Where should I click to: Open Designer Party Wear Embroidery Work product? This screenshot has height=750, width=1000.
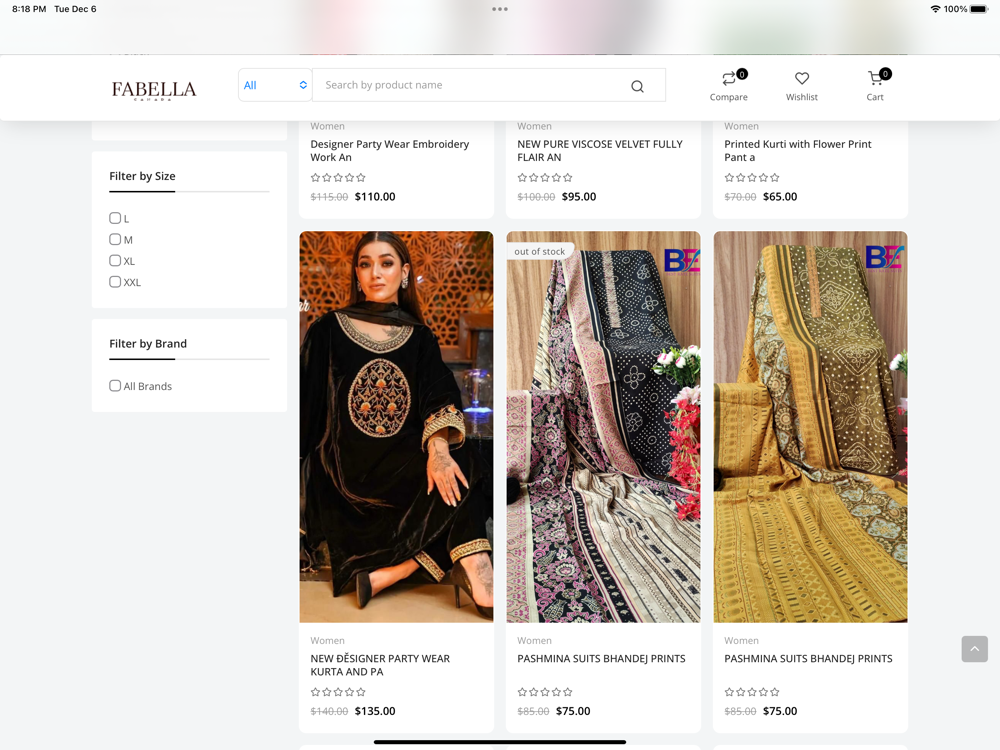pos(390,151)
